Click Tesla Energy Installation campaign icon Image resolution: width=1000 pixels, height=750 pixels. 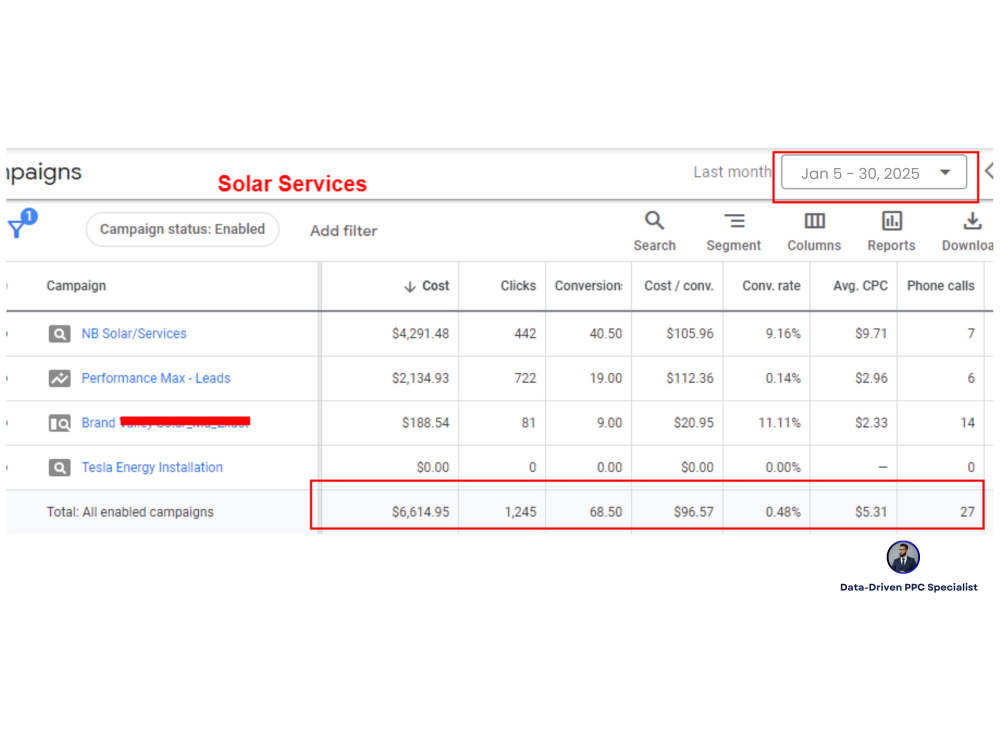pyautogui.click(x=59, y=467)
